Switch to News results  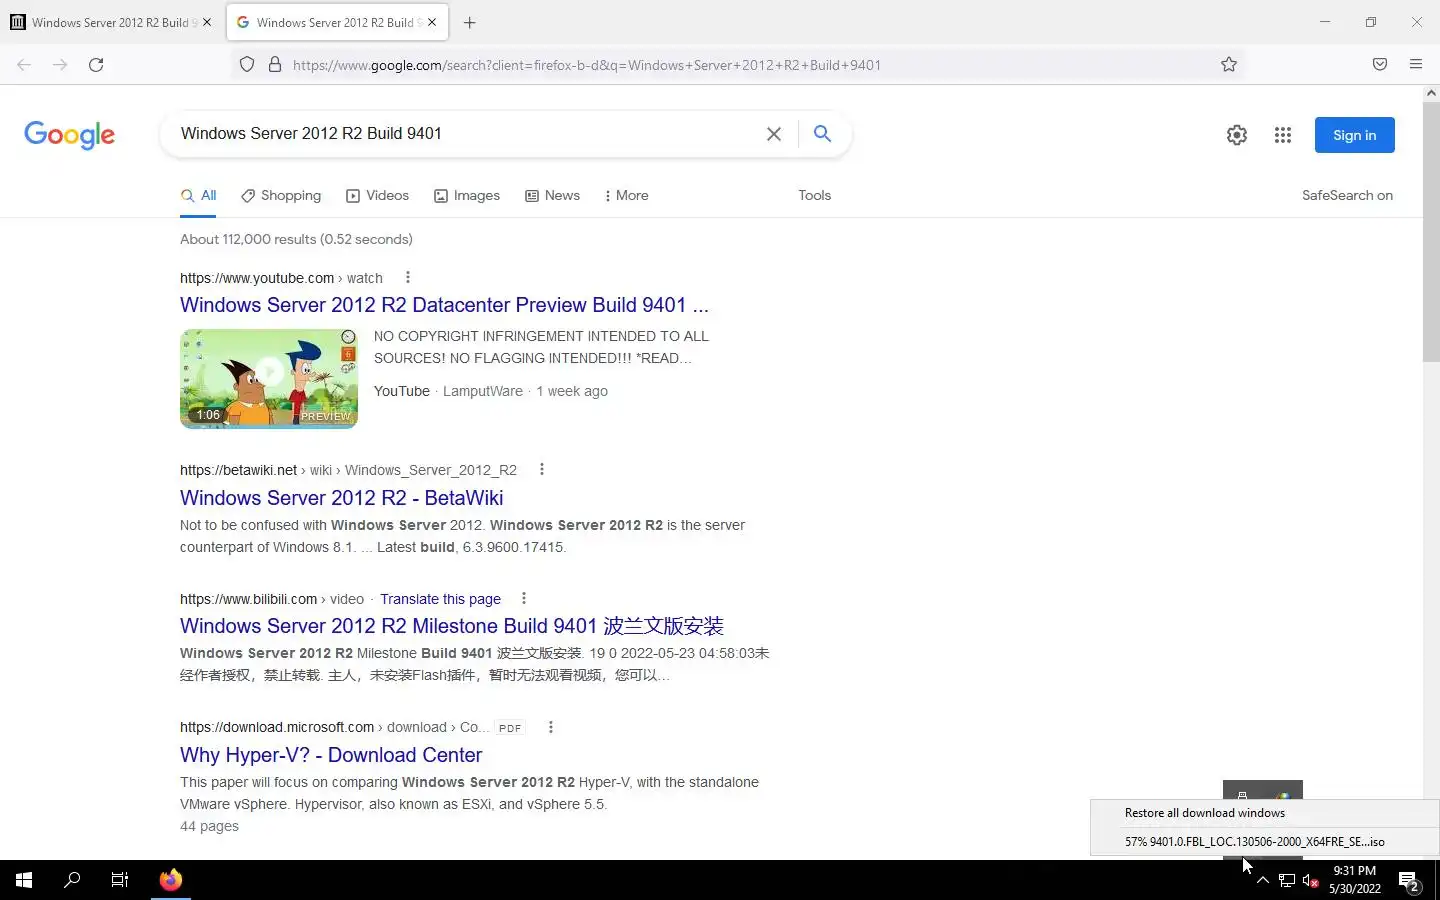553,196
